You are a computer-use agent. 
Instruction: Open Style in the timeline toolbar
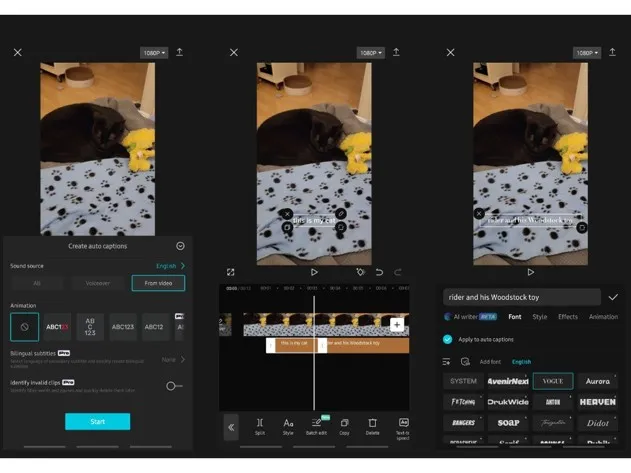(288, 427)
